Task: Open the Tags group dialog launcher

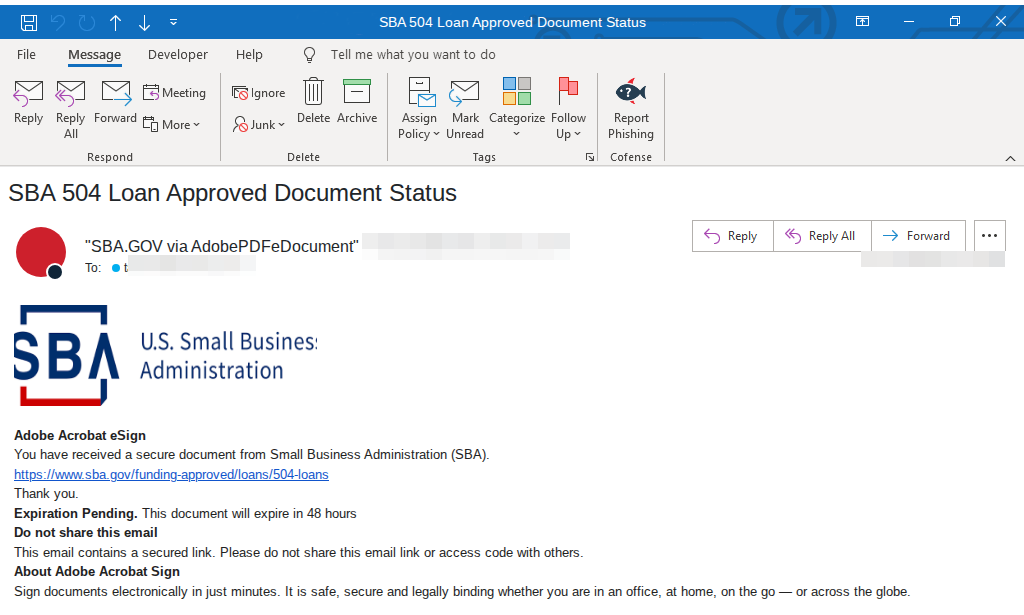Action: tap(590, 157)
